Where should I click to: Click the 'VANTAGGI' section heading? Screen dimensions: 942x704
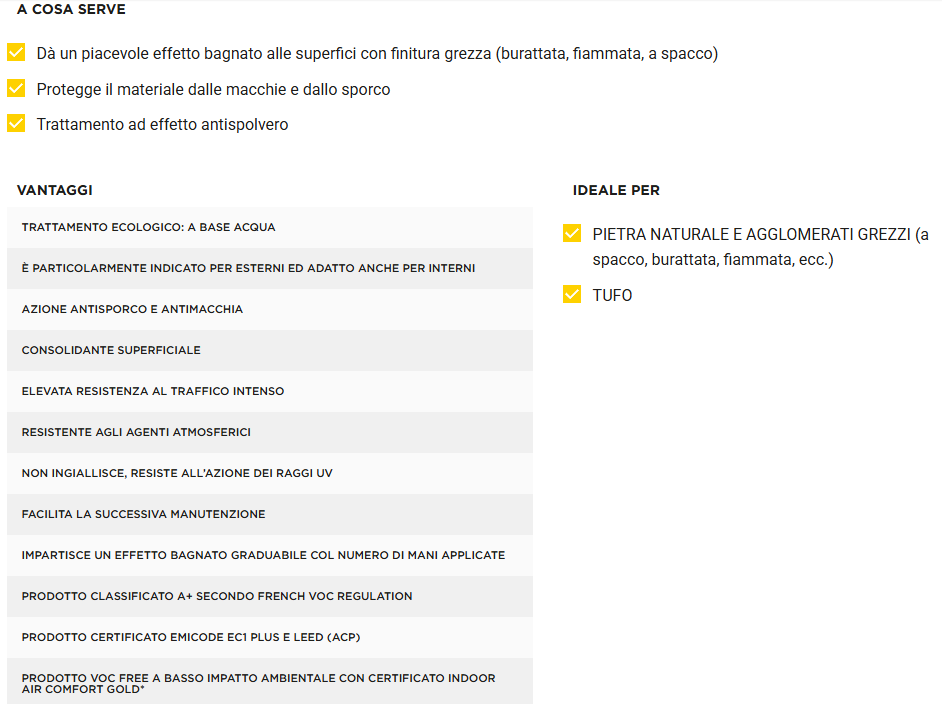coord(55,190)
